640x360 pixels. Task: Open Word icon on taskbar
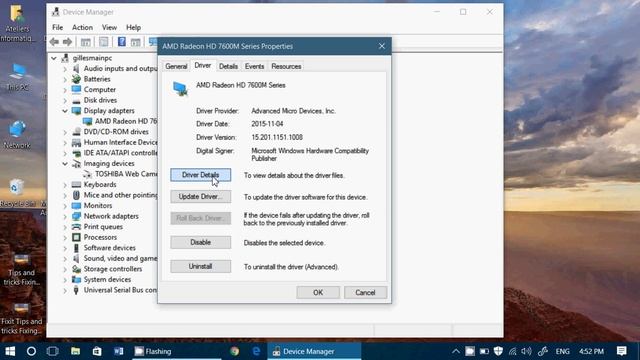118,351
